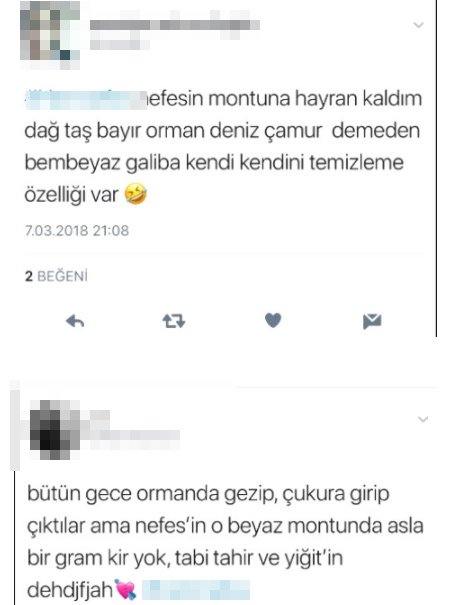
Task: Open second tweet's chevron options menu
Action: 423,419
